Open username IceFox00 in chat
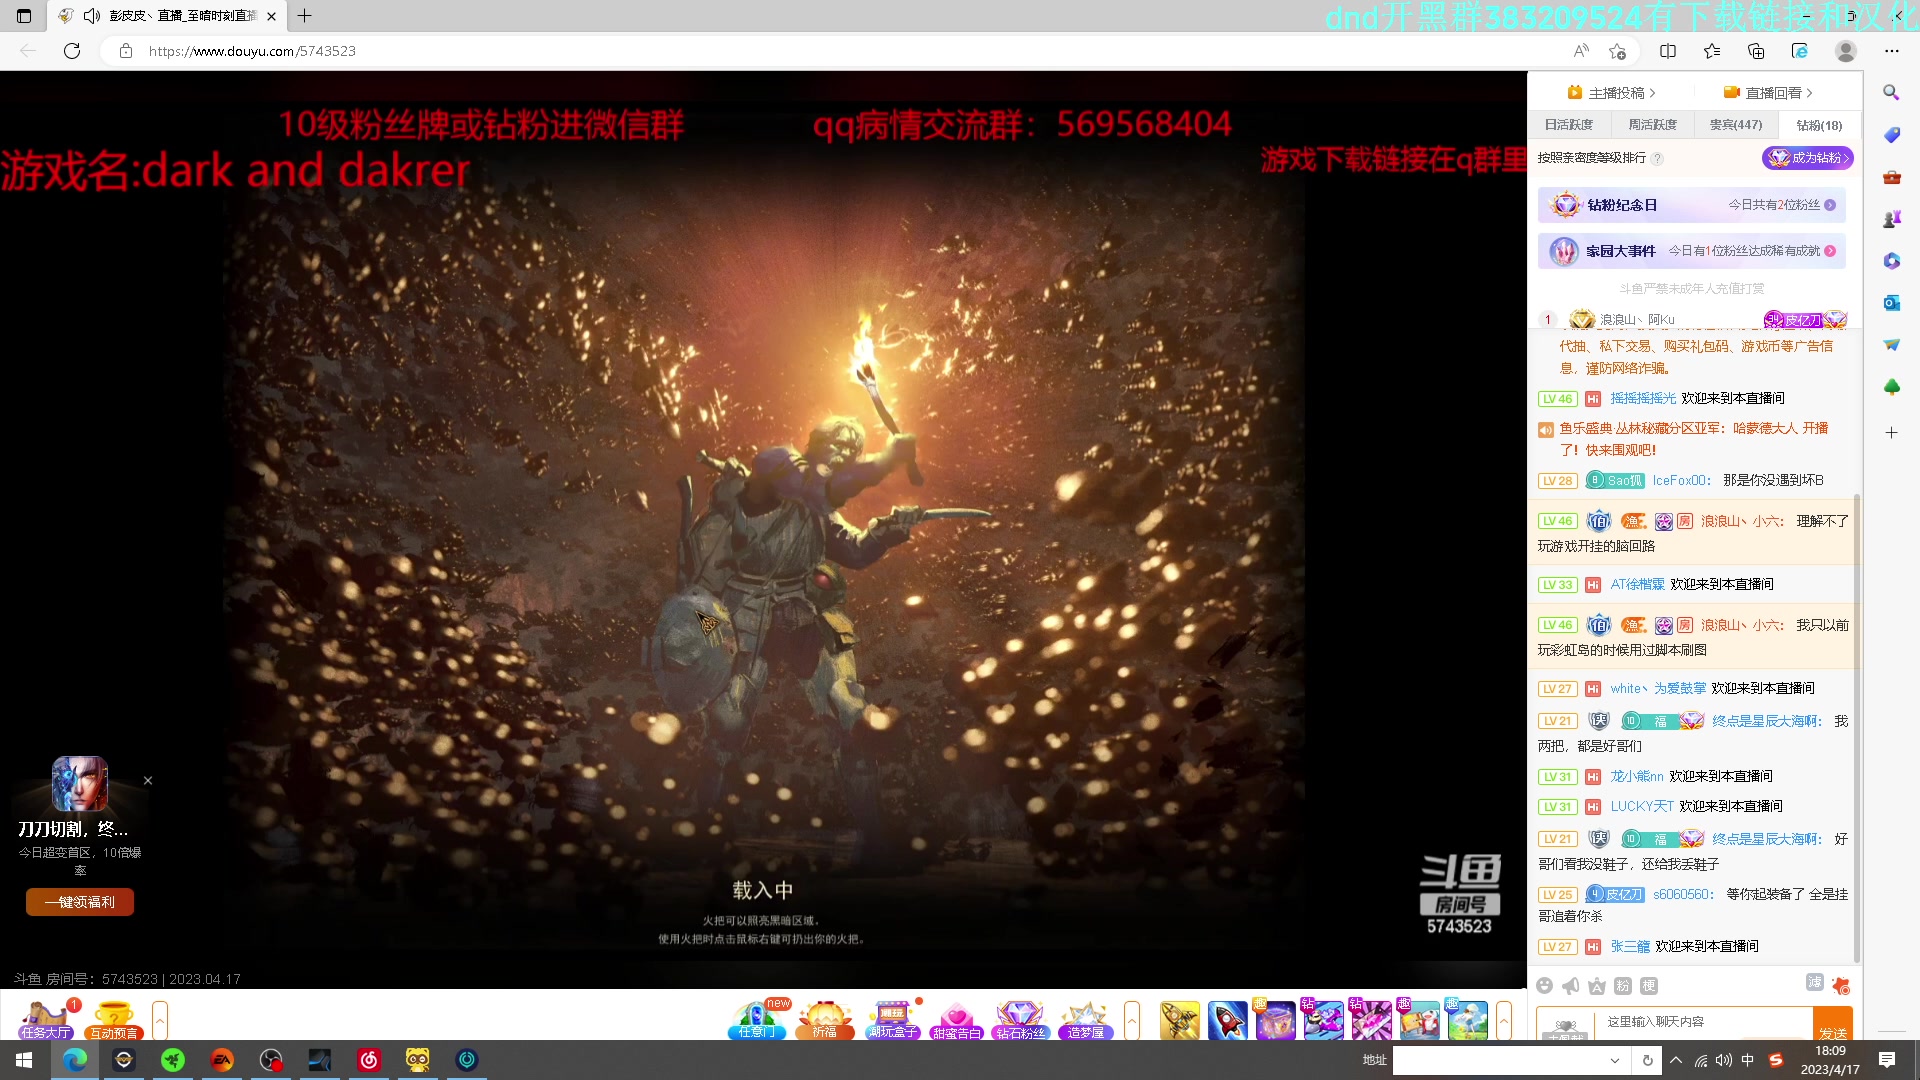 [x=1681, y=481]
